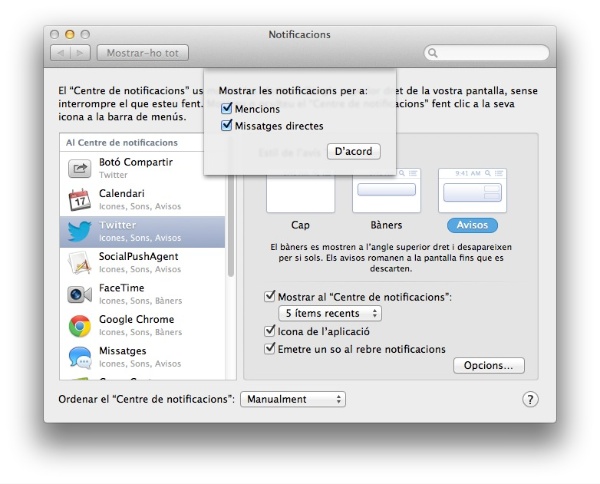This screenshot has width=600, height=484.
Task: Uncheck the Missatges directes checkbox
Action: click(x=227, y=125)
